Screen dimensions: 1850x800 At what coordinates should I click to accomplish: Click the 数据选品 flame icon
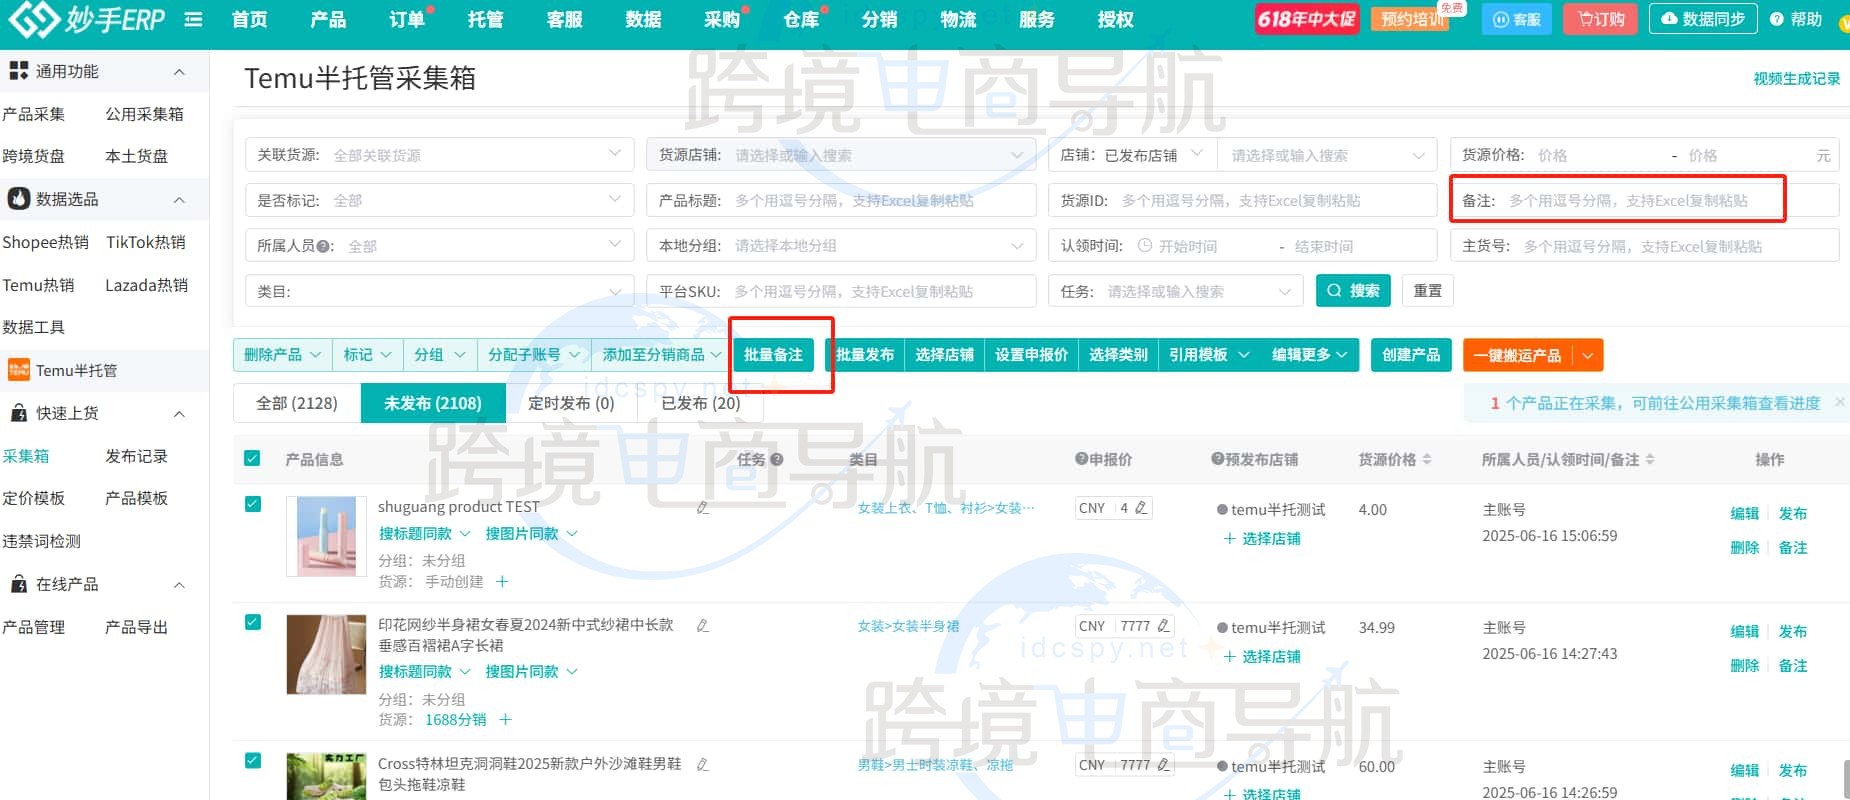18,199
